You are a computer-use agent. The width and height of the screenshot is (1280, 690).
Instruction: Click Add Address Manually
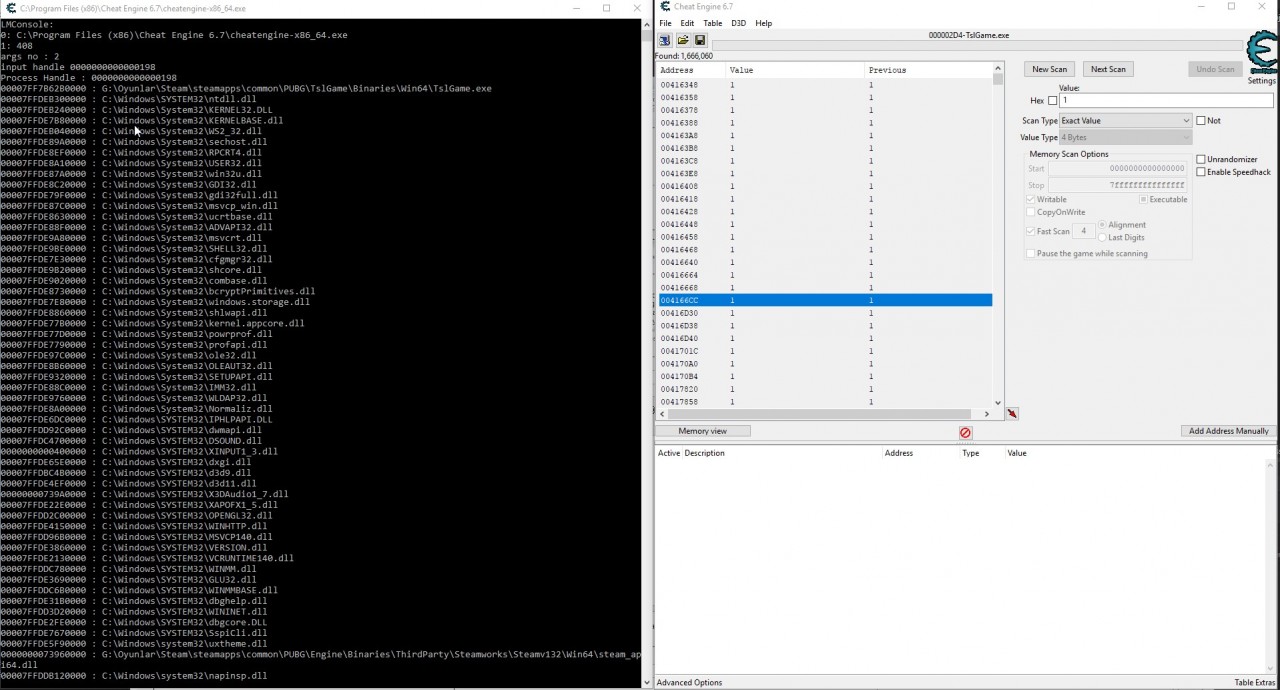pyautogui.click(x=1228, y=431)
